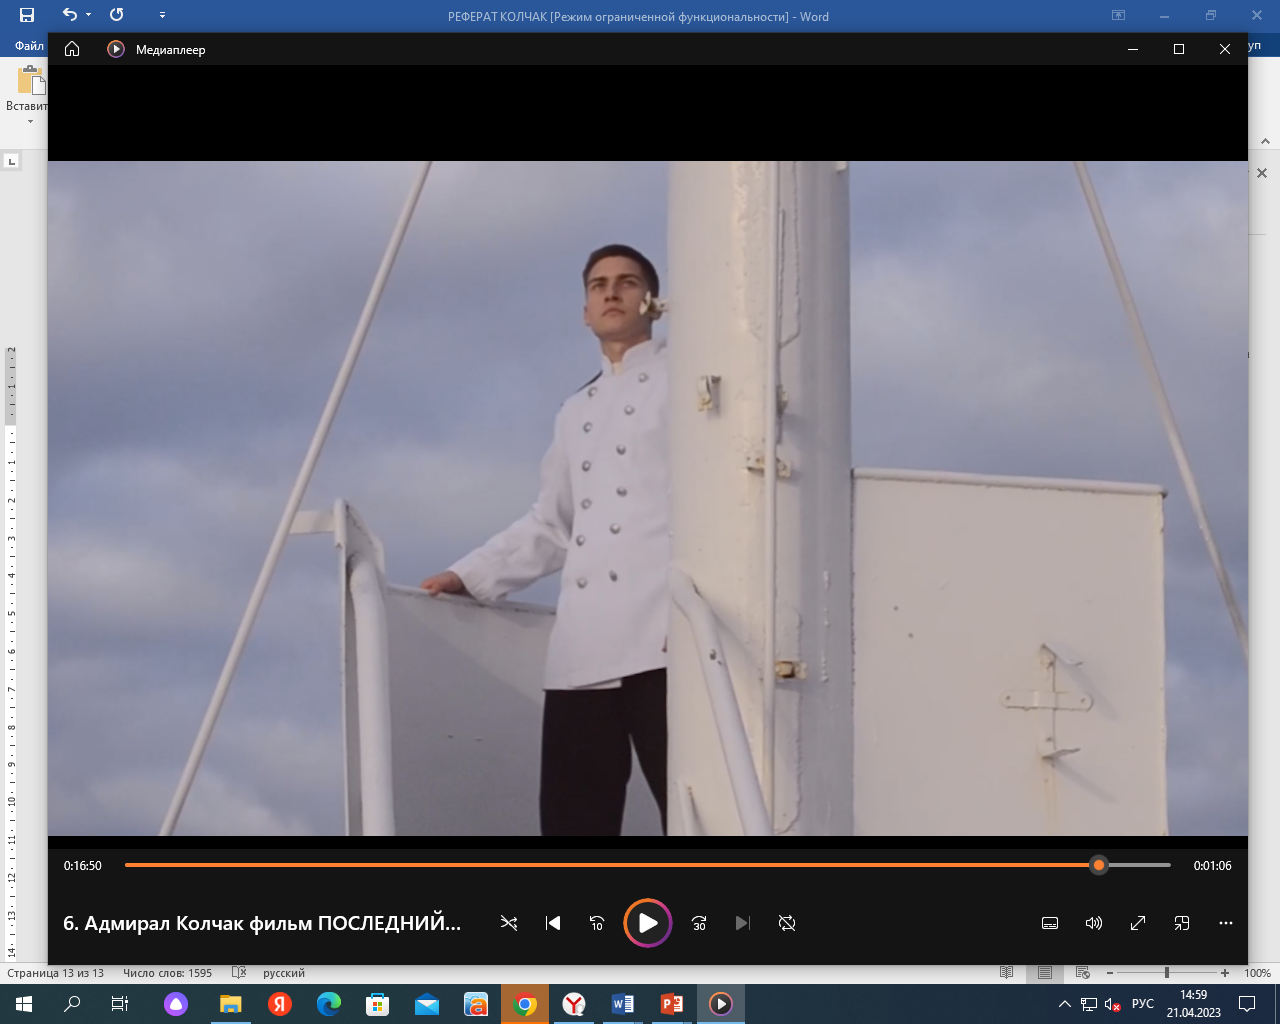The image size is (1280, 1024).
Task: Open more options ellipsis menu
Action: [x=1226, y=923]
